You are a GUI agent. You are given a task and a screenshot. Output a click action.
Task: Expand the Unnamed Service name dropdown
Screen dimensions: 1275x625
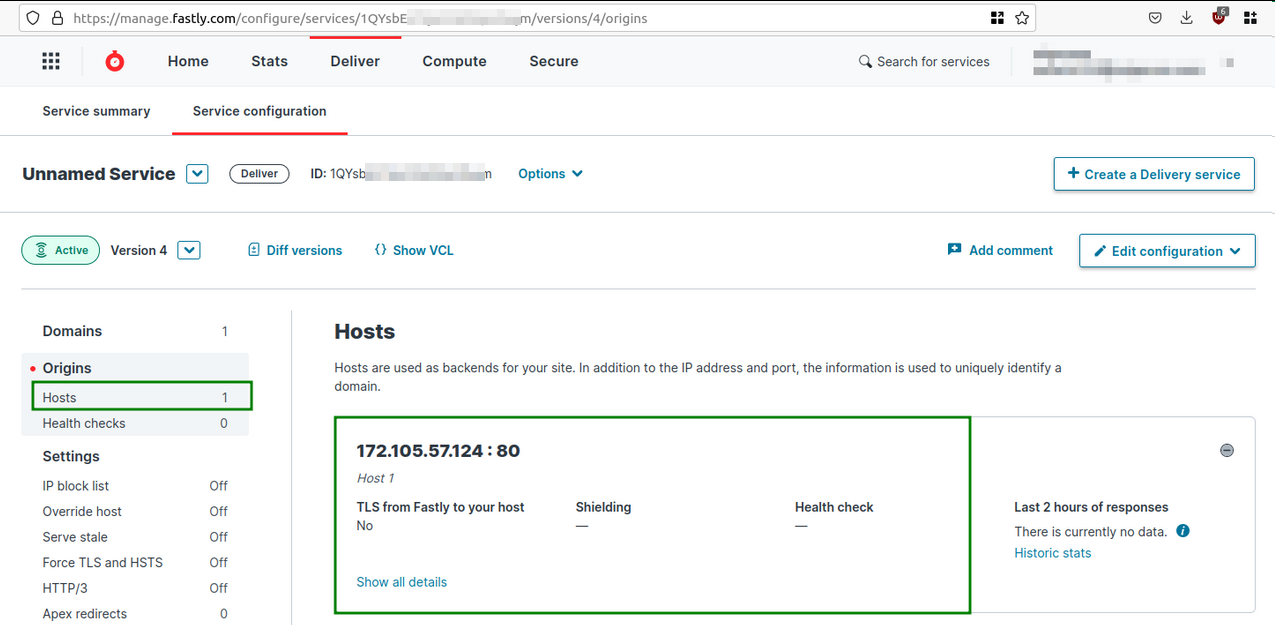tap(197, 173)
